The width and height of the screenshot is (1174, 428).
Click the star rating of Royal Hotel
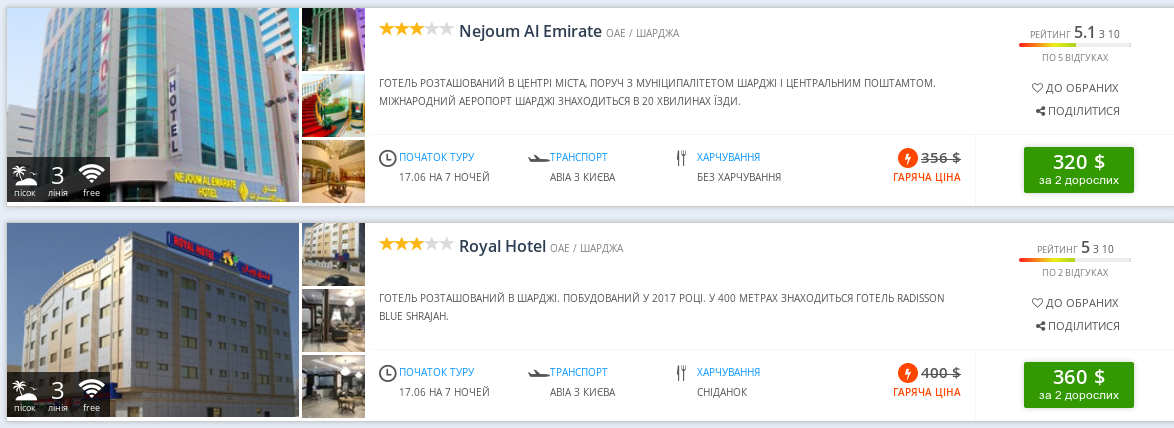point(415,245)
